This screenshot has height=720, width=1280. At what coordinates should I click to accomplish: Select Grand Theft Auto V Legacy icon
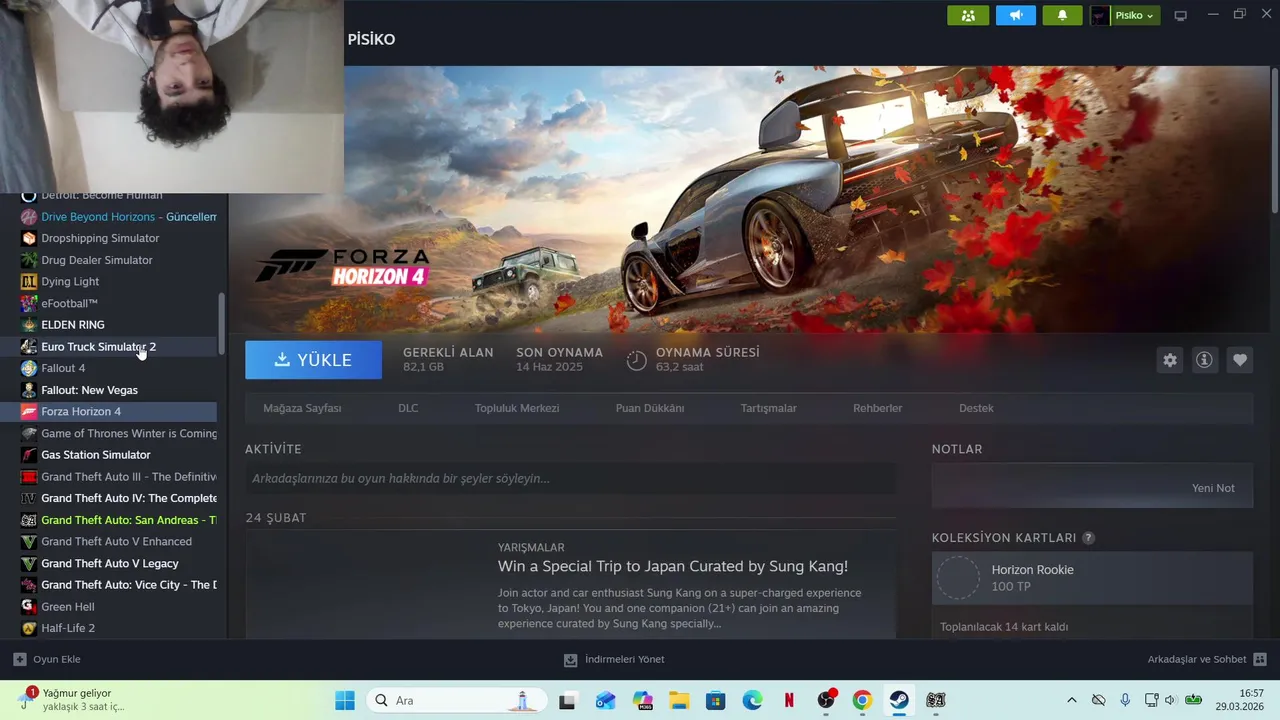pos(29,563)
